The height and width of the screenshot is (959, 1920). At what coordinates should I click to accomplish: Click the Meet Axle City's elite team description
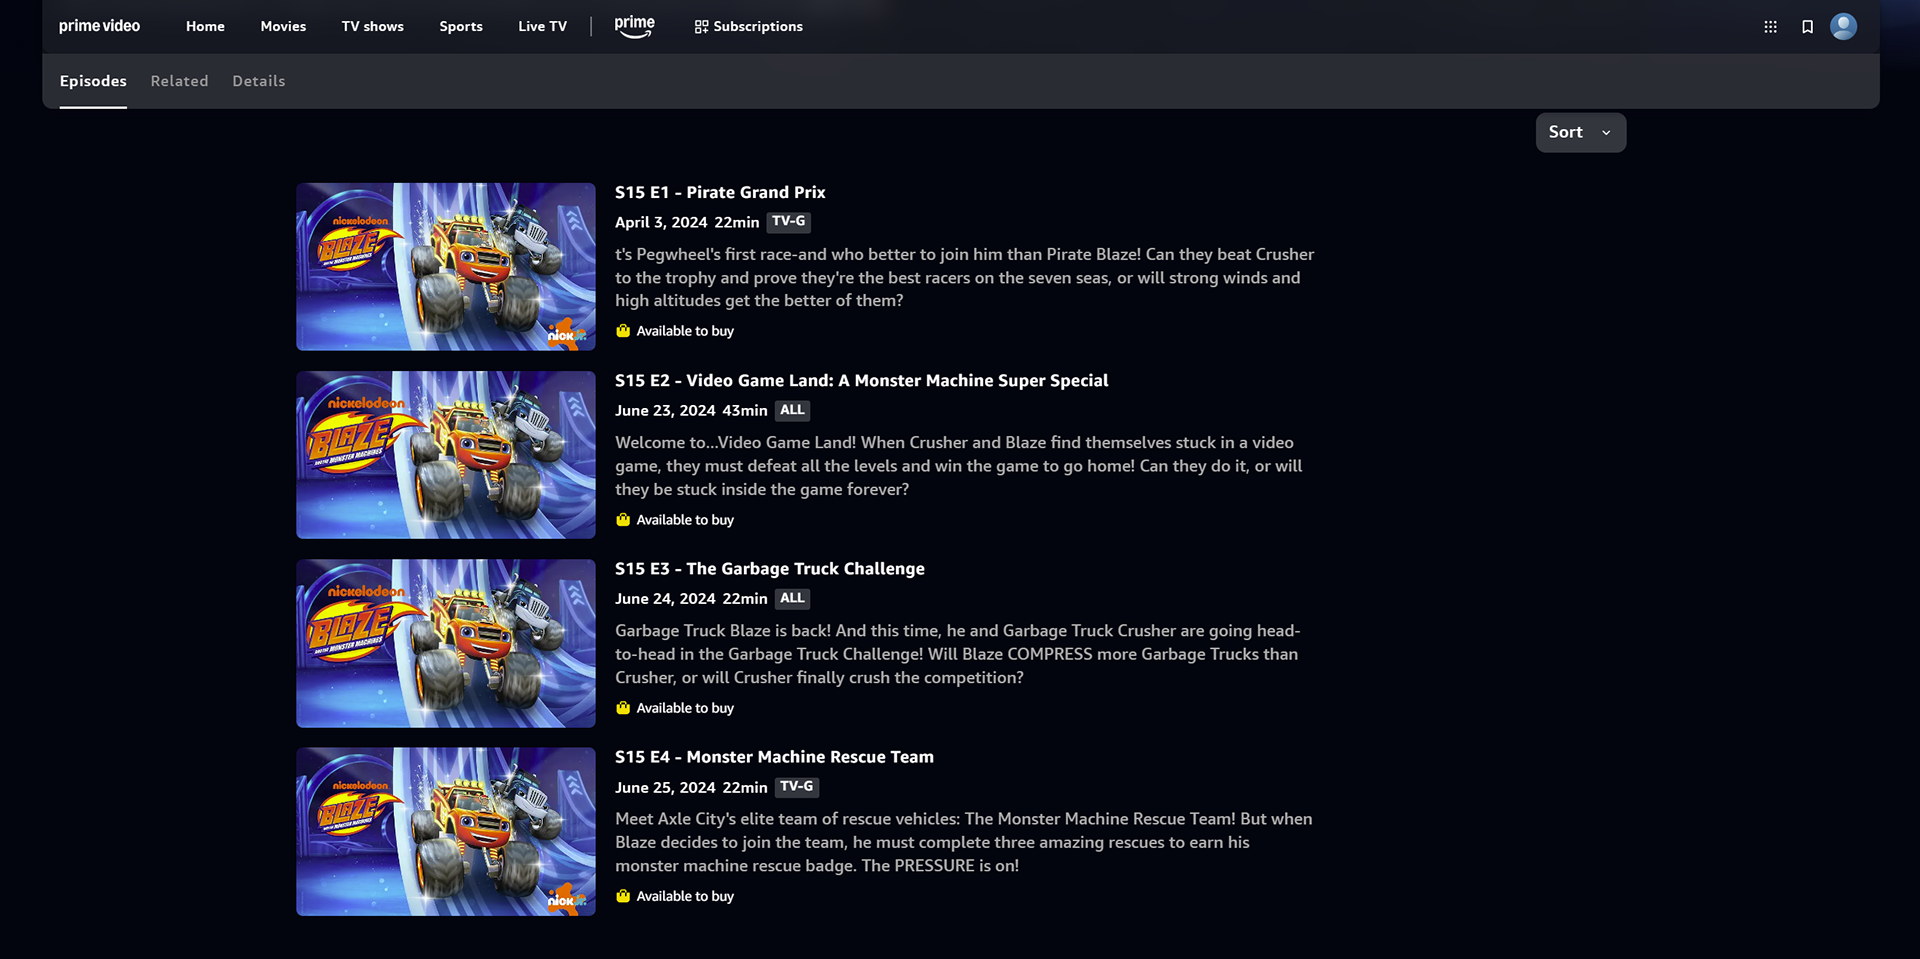[964, 842]
